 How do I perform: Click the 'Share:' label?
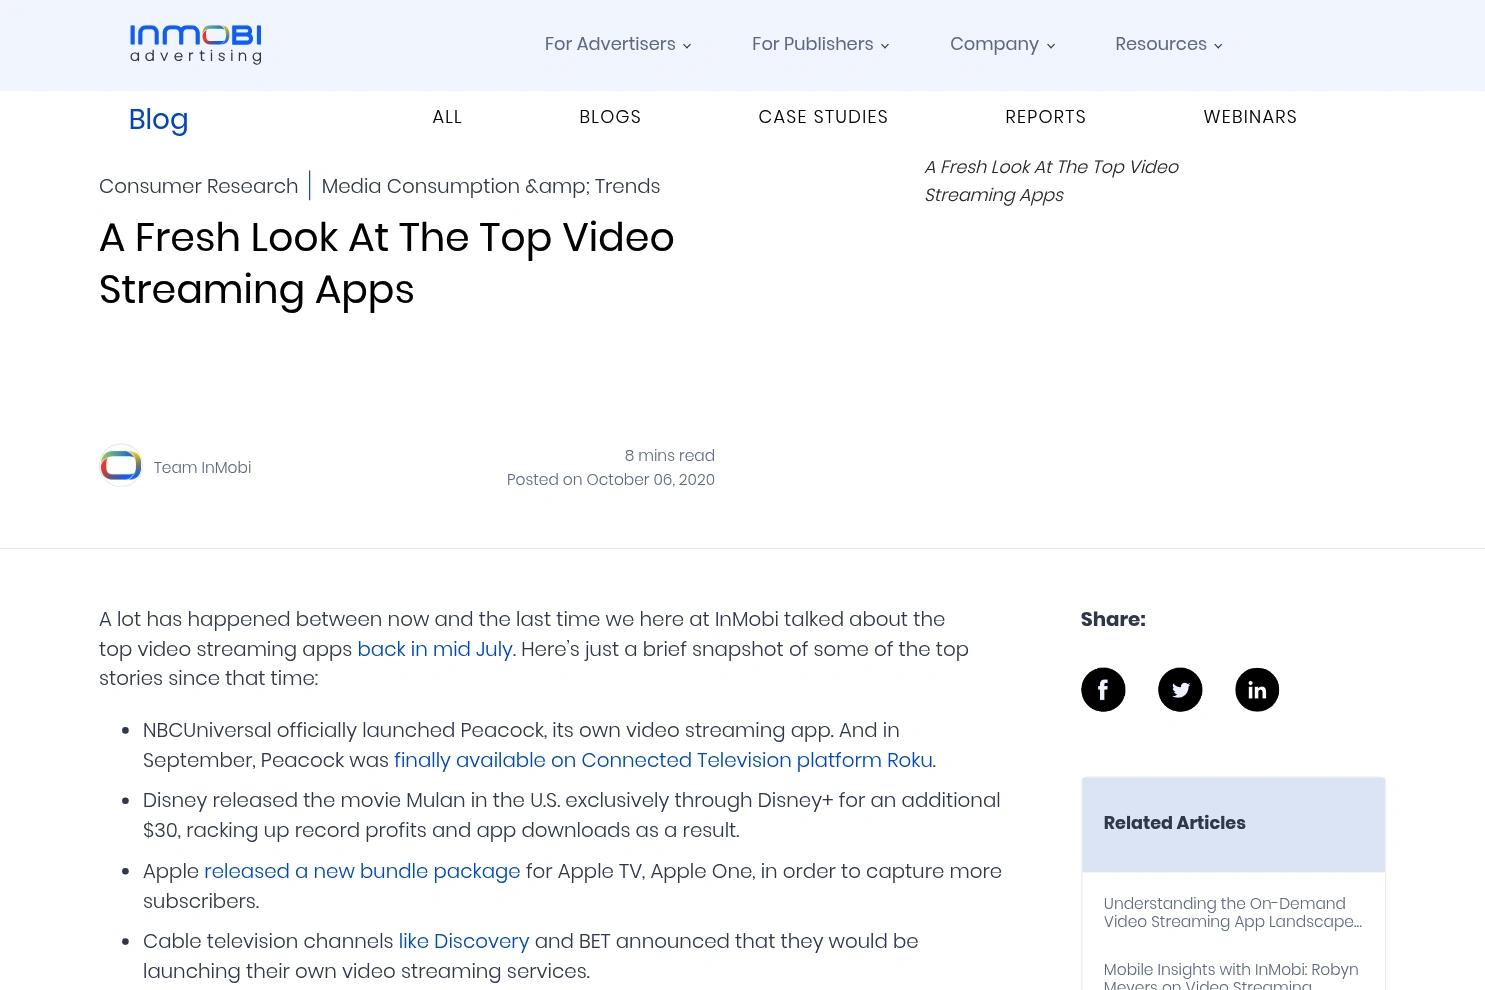click(1113, 619)
